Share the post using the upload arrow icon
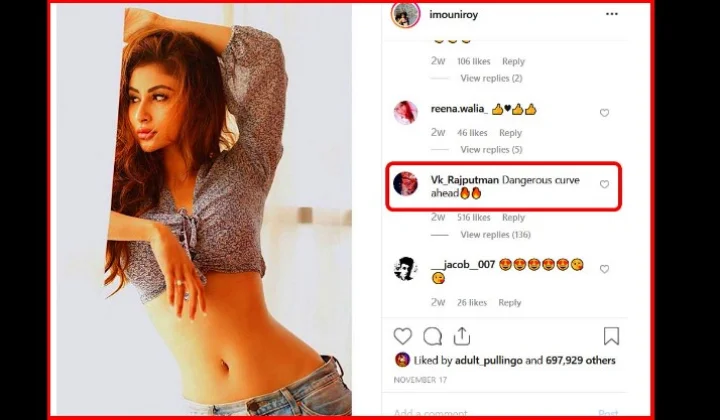 pyautogui.click(x=462, y=336)
